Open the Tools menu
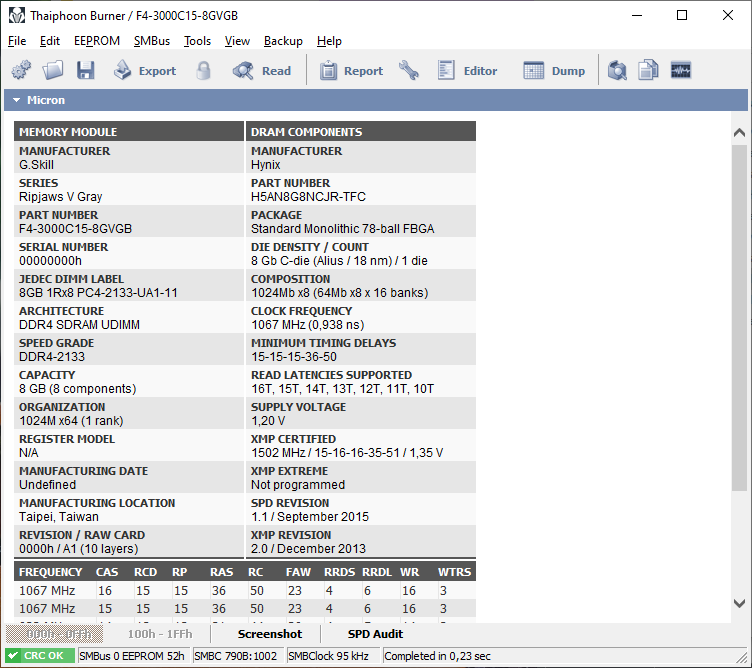 tap(197, 41)
